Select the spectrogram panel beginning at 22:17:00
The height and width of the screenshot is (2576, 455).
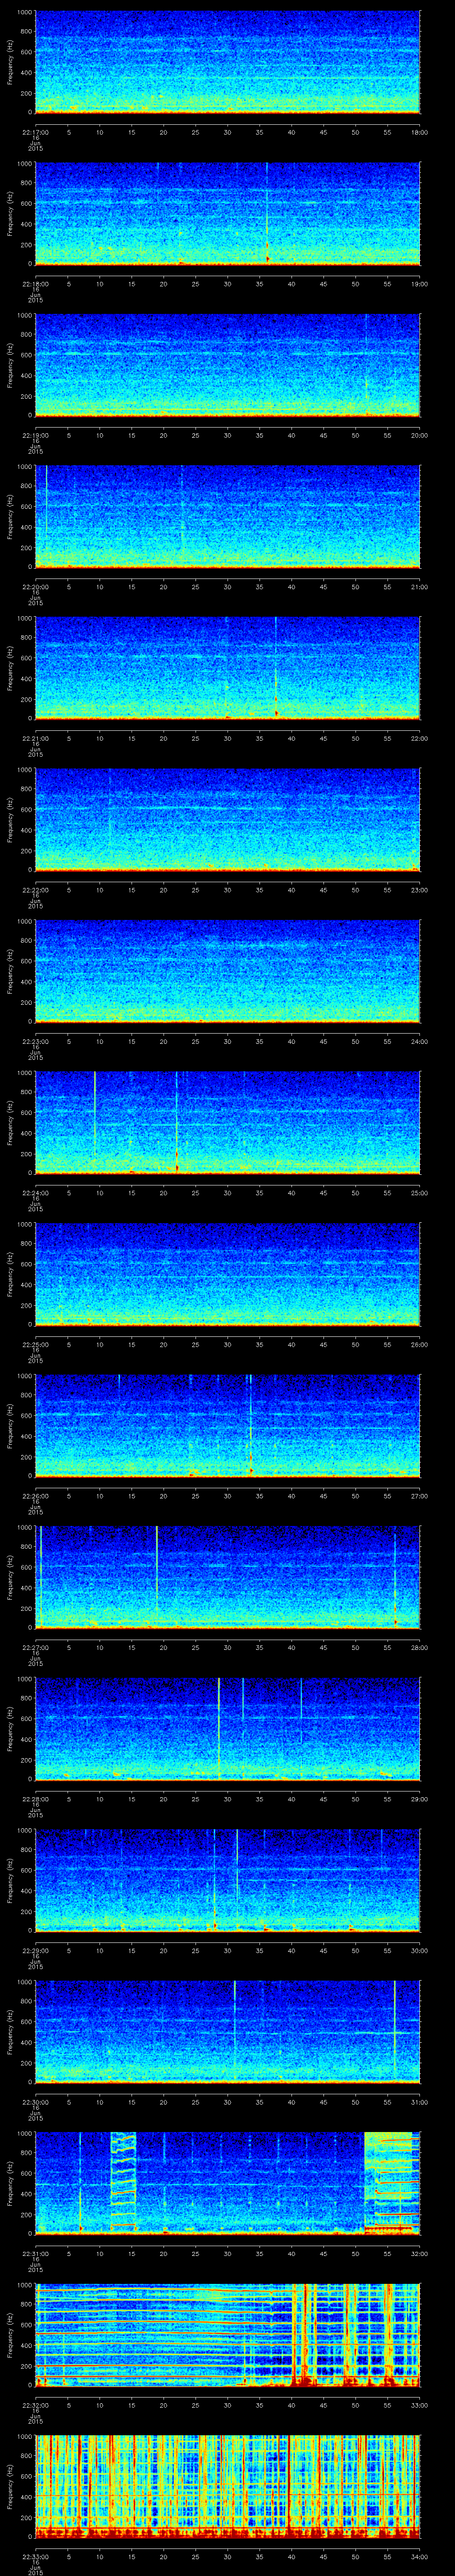pos(227,62)
